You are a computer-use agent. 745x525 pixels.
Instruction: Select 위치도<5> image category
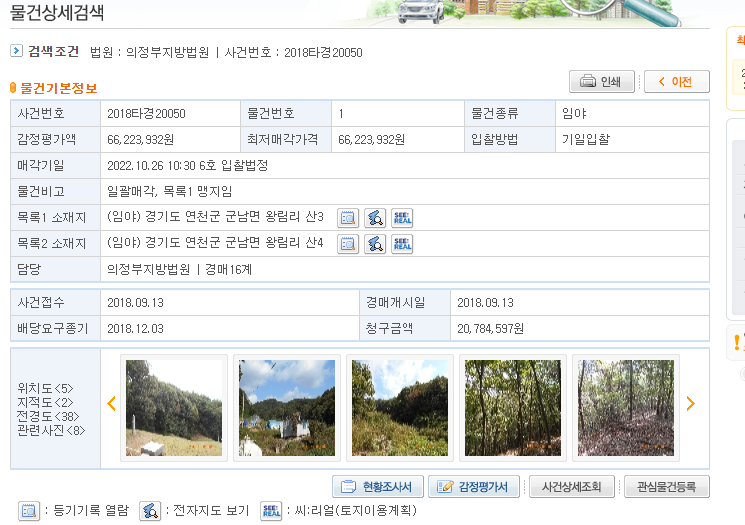point(45,388)
